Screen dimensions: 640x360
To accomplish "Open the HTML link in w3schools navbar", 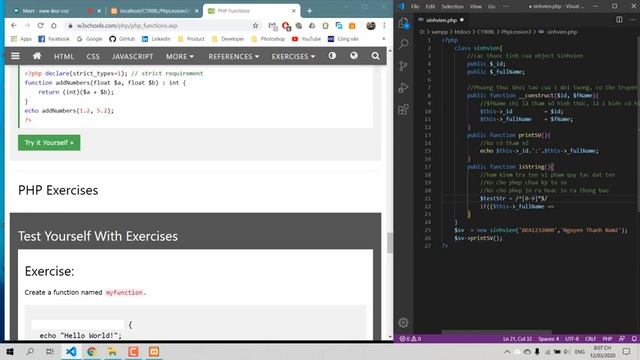I will pos(64,56).
